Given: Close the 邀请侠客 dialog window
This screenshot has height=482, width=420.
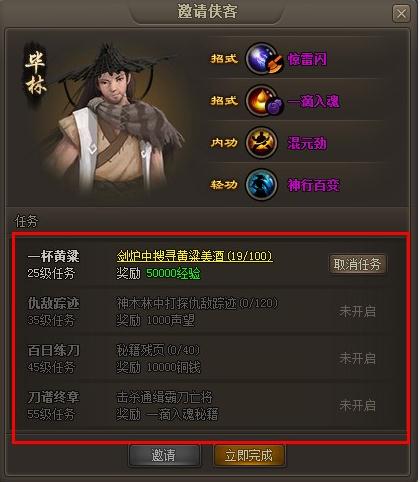Looking at the screenshot, I should click(x=401, y=14).
